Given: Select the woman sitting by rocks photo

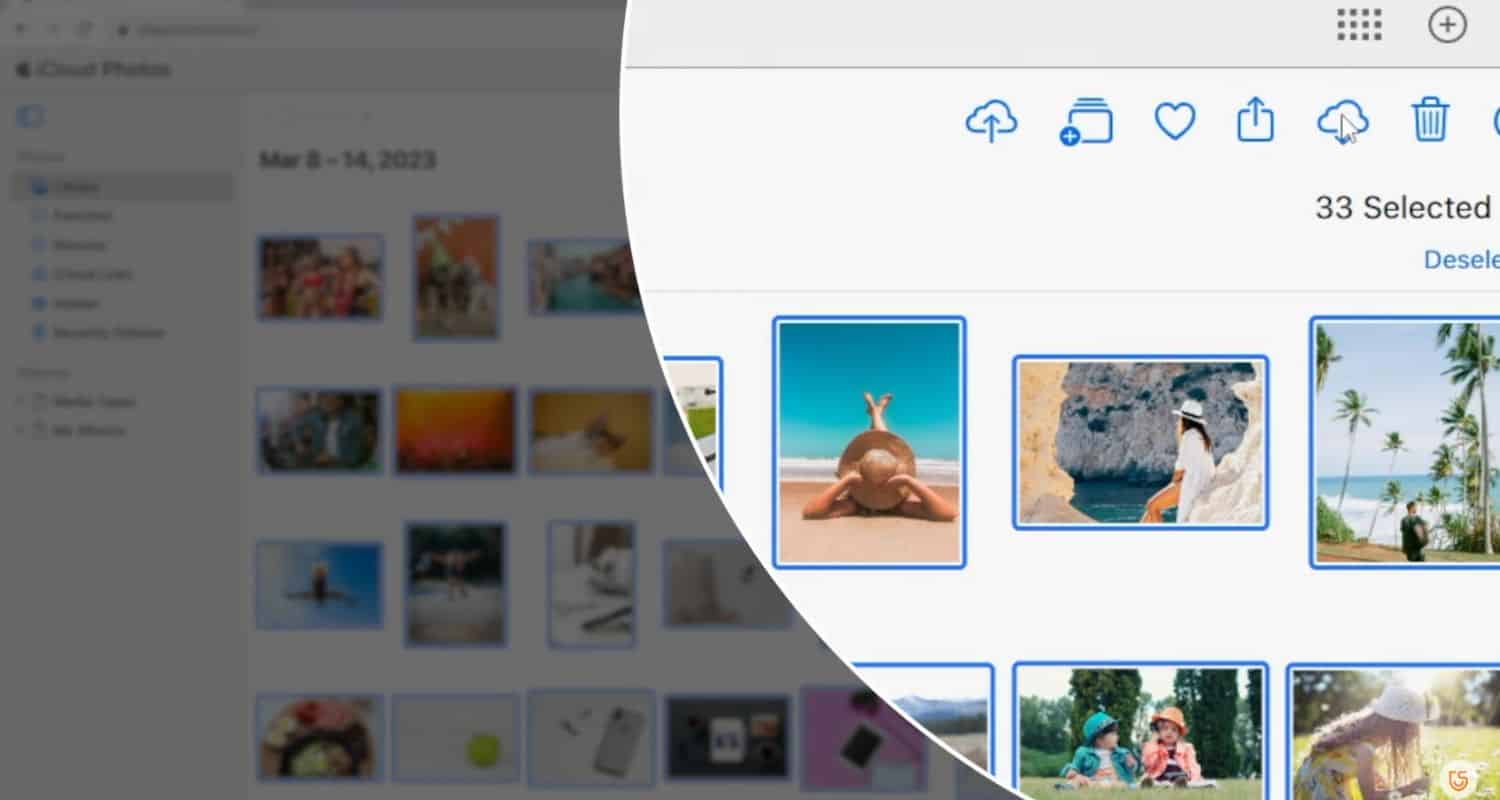Looking at the screenshot, I should (x=1140, y=442).
